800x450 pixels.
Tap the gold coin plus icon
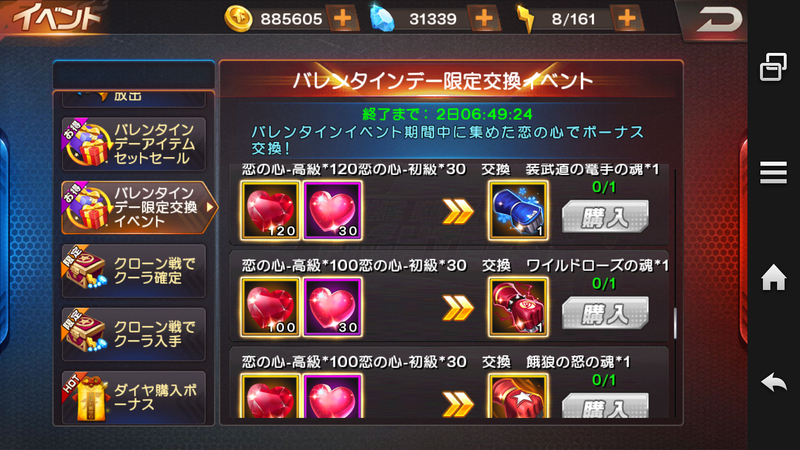342,19
